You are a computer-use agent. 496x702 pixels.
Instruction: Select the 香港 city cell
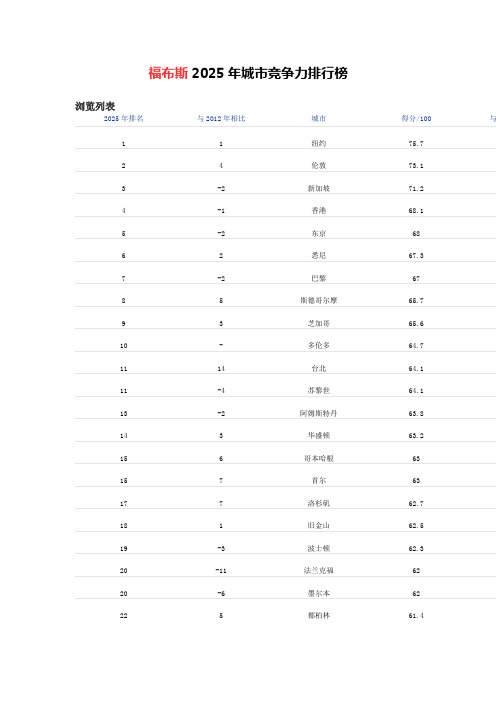(319, 210)
